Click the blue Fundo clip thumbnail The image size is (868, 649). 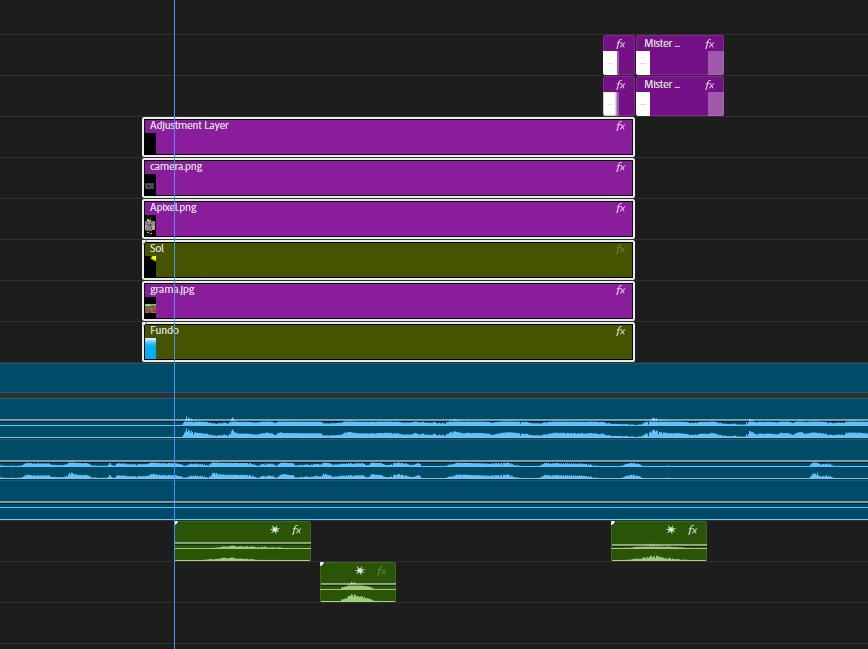[150, 348]
